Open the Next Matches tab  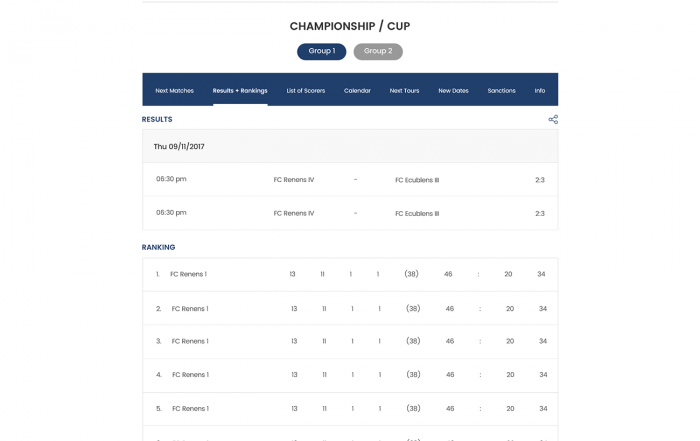pyautogui.click(x=175, y=91)
